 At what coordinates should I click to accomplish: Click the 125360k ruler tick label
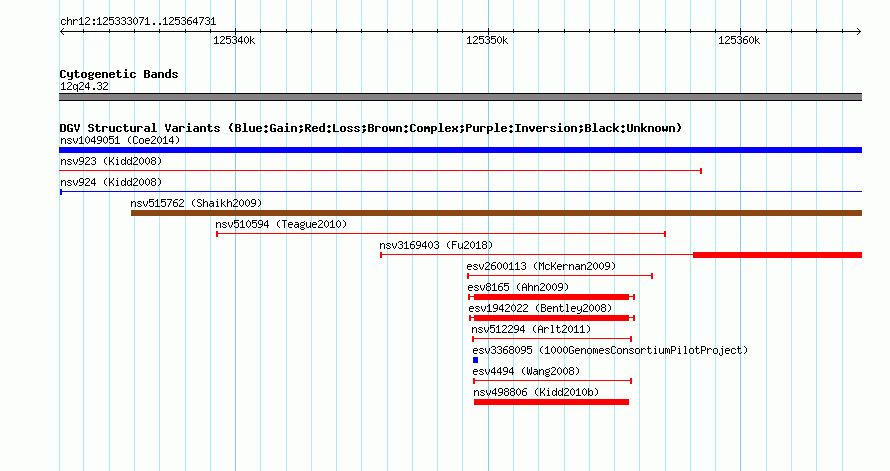(x=739, y=40)
